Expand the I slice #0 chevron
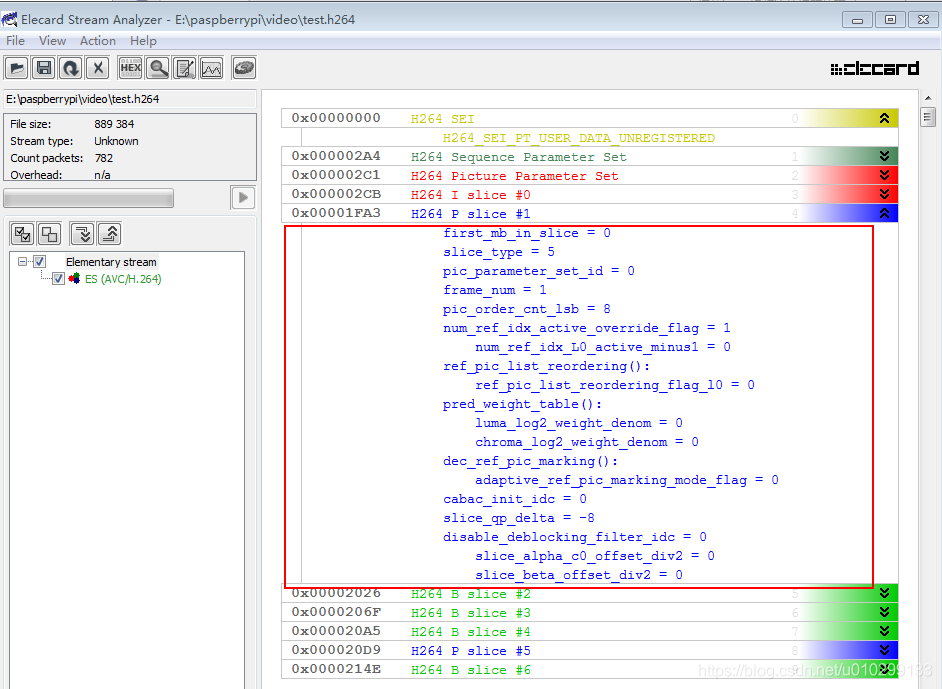This screenshot has height=689, width=942. pos(884,194)
